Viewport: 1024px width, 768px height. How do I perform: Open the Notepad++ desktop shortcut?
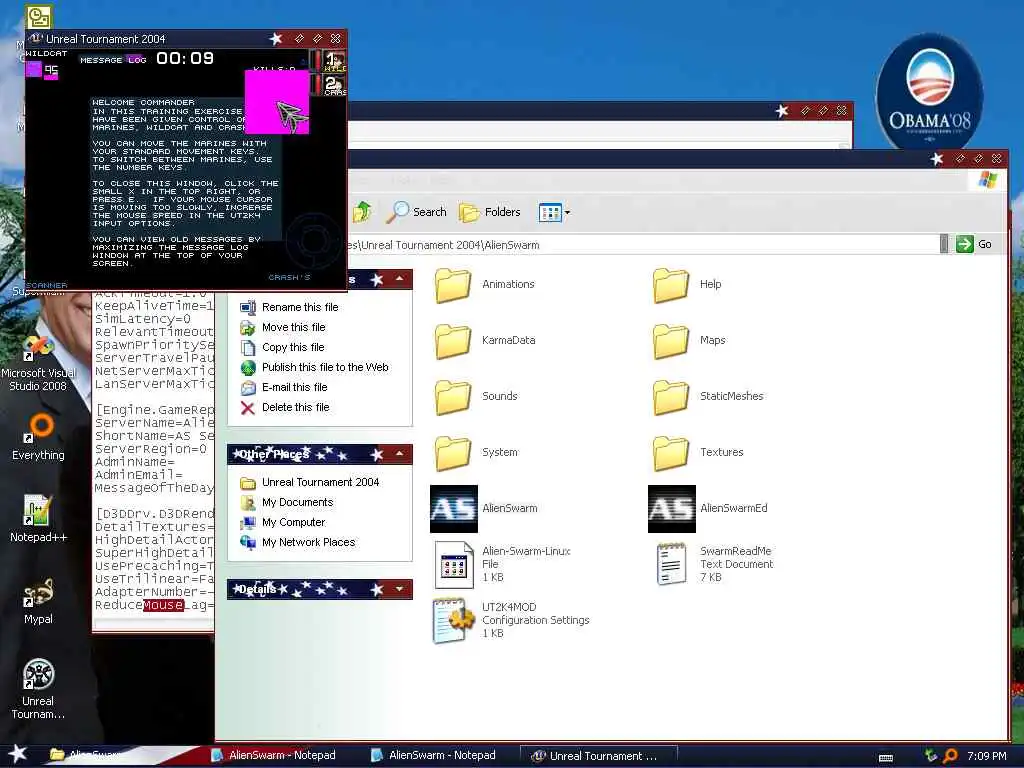[39, 519]
